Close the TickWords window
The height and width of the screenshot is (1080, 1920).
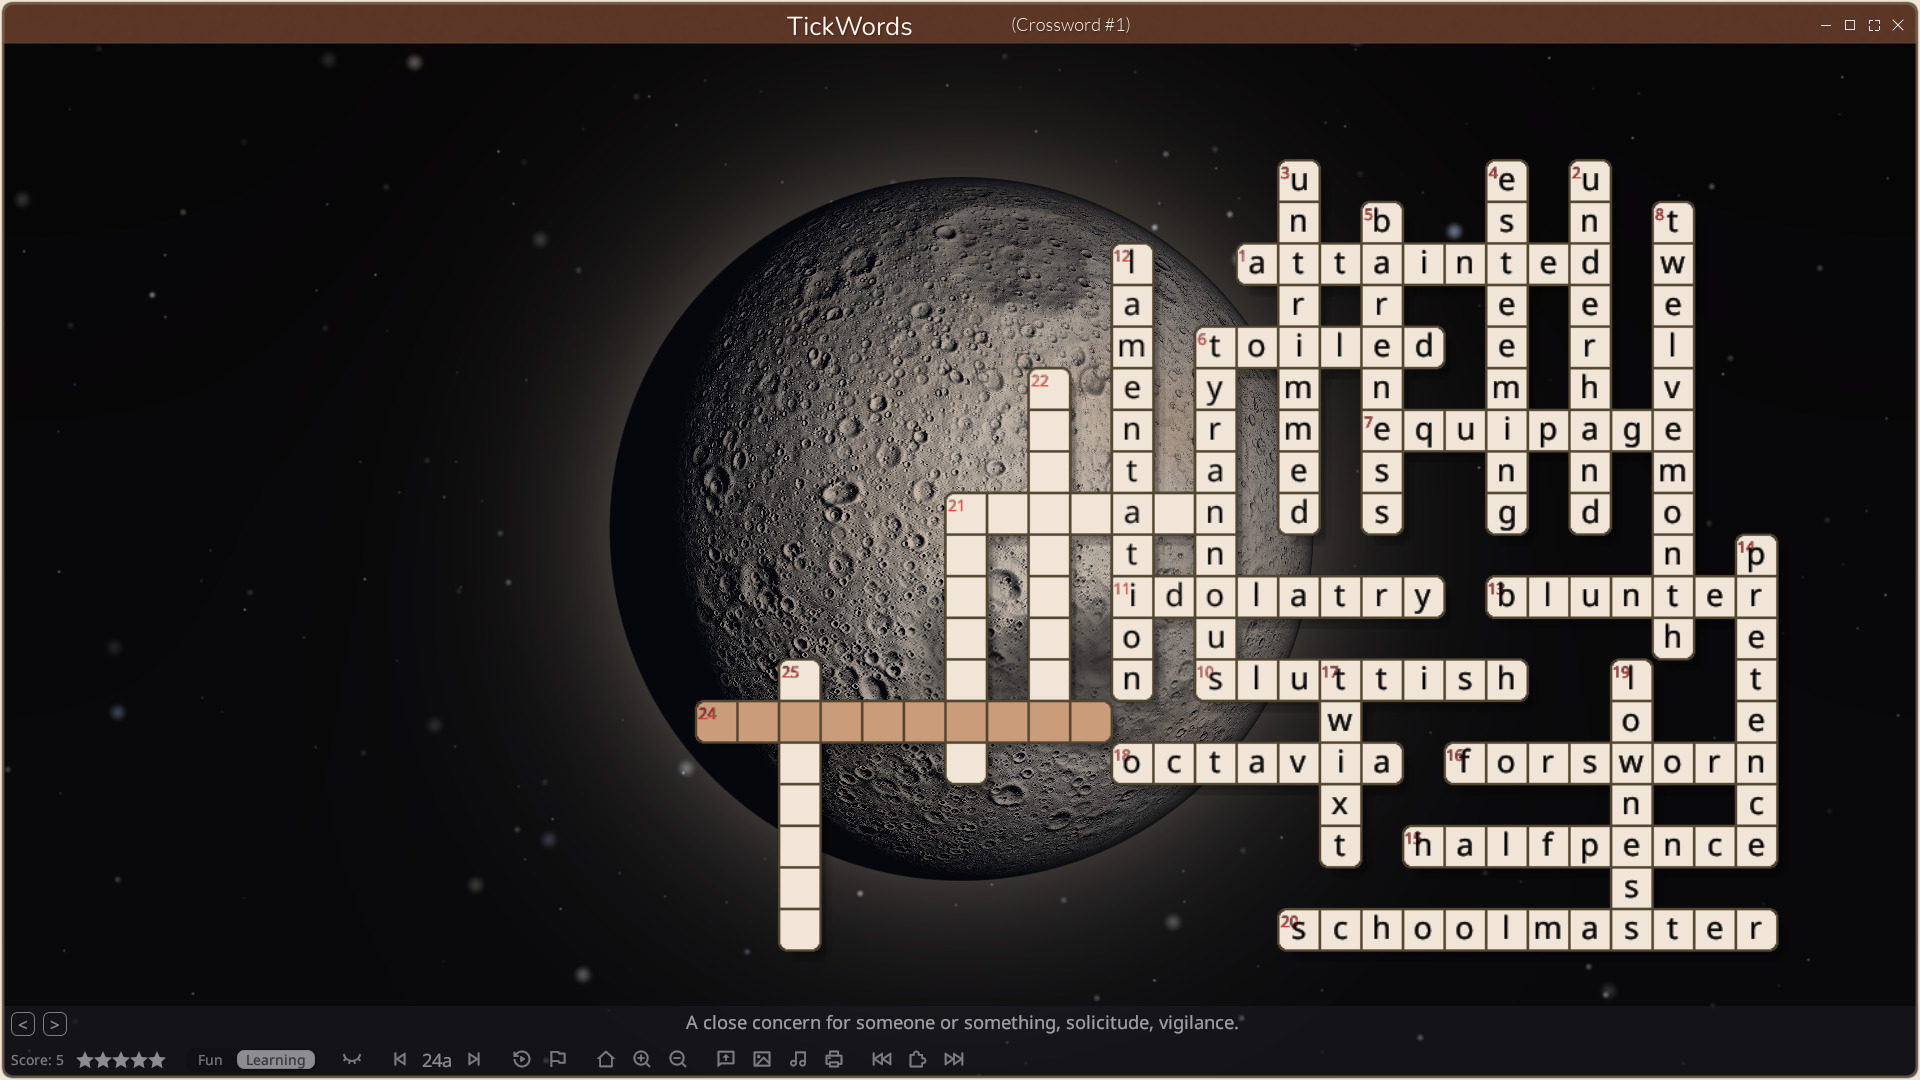click(1898, 25)
